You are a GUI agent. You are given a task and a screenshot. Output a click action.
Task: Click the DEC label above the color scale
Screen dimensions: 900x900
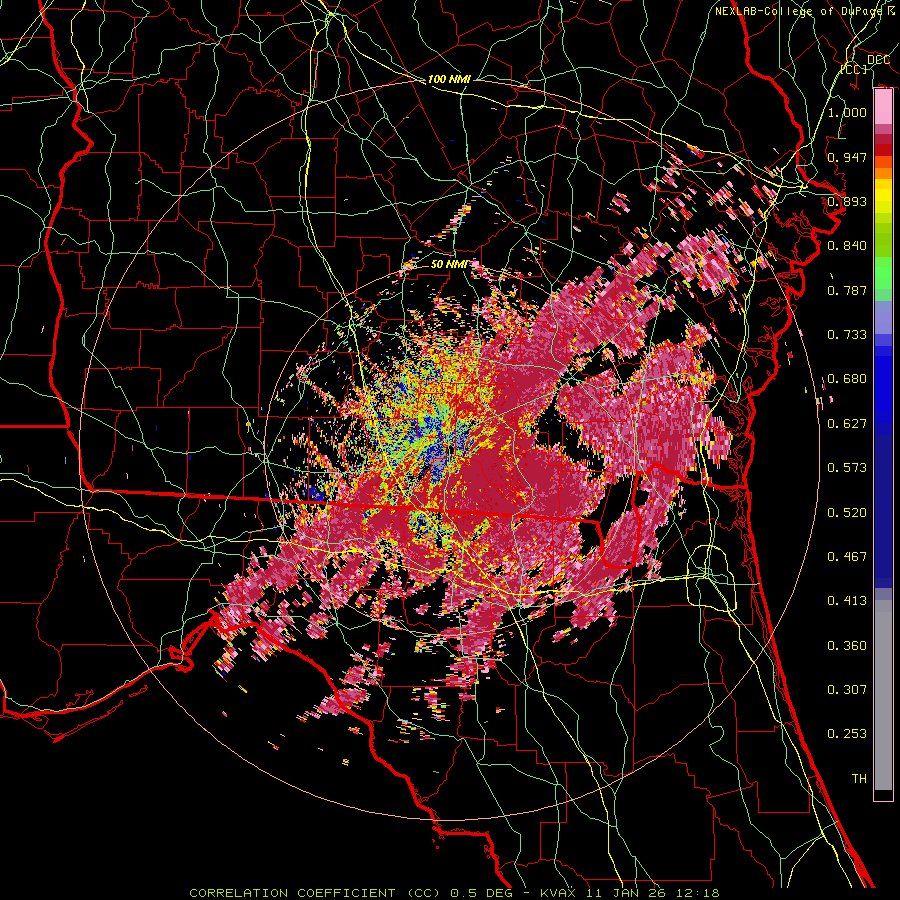tap(878, 60)
